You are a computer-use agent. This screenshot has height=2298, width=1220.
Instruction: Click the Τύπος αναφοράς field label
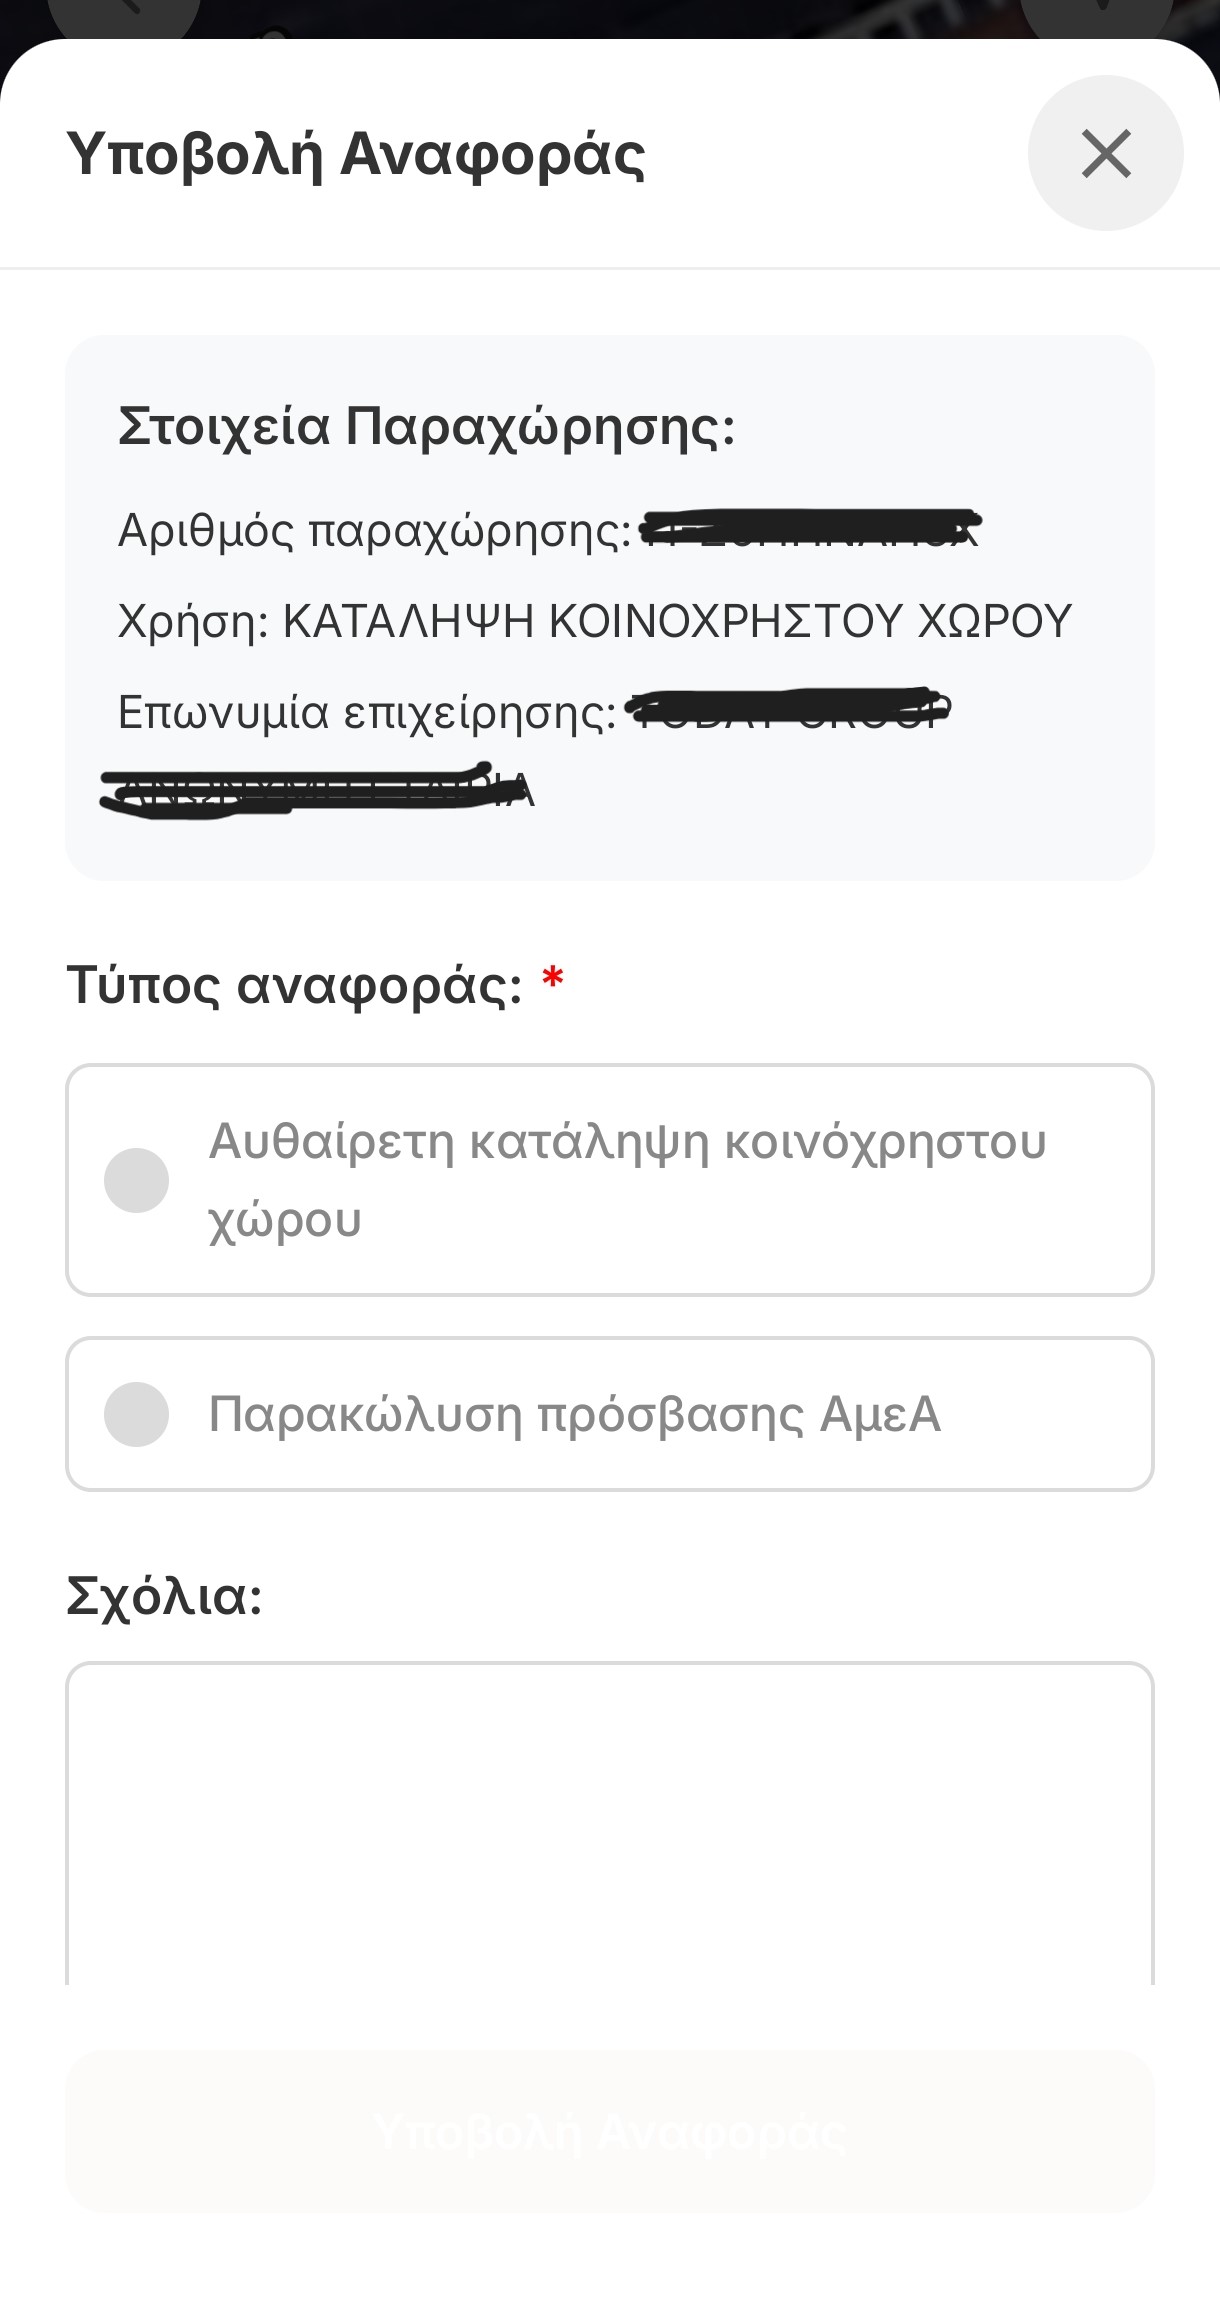[294, 985]
